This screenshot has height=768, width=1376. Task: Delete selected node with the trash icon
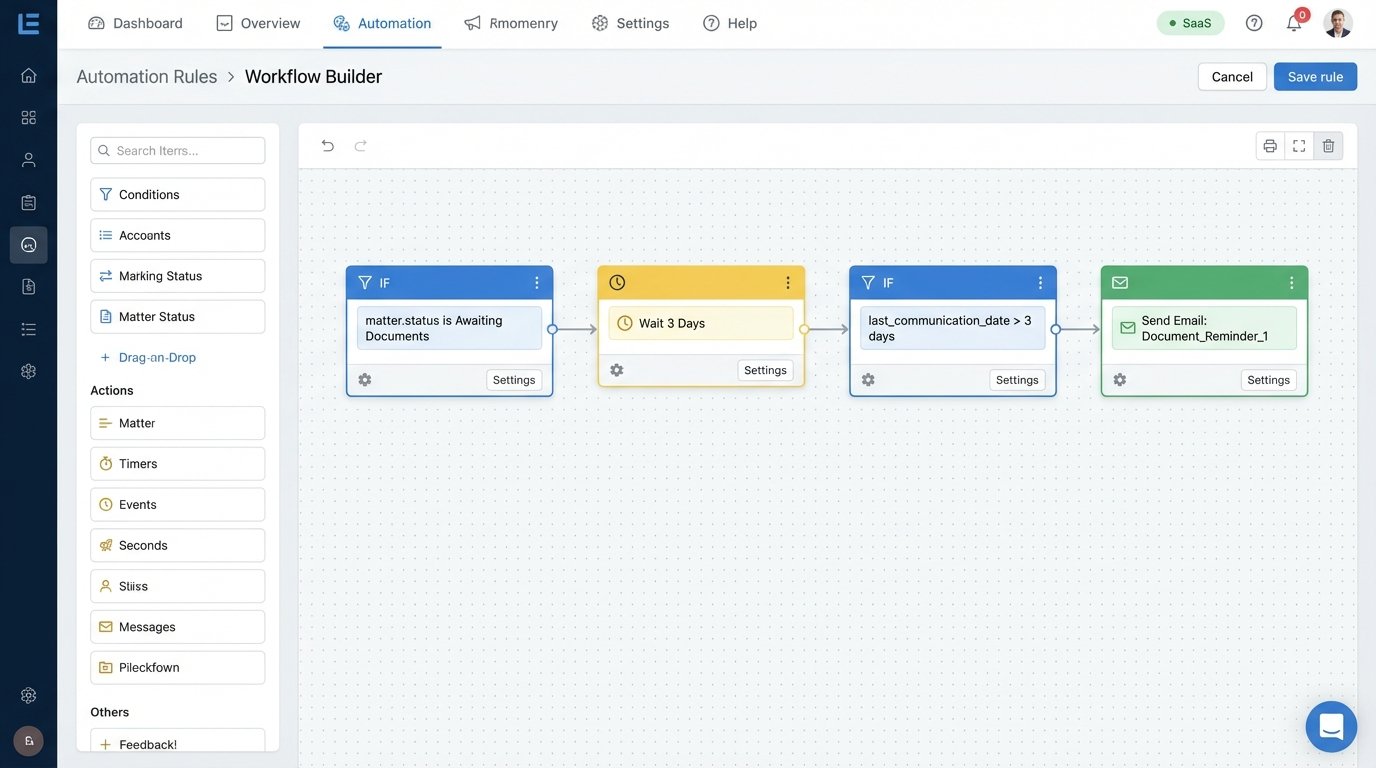click(1327, 144)
